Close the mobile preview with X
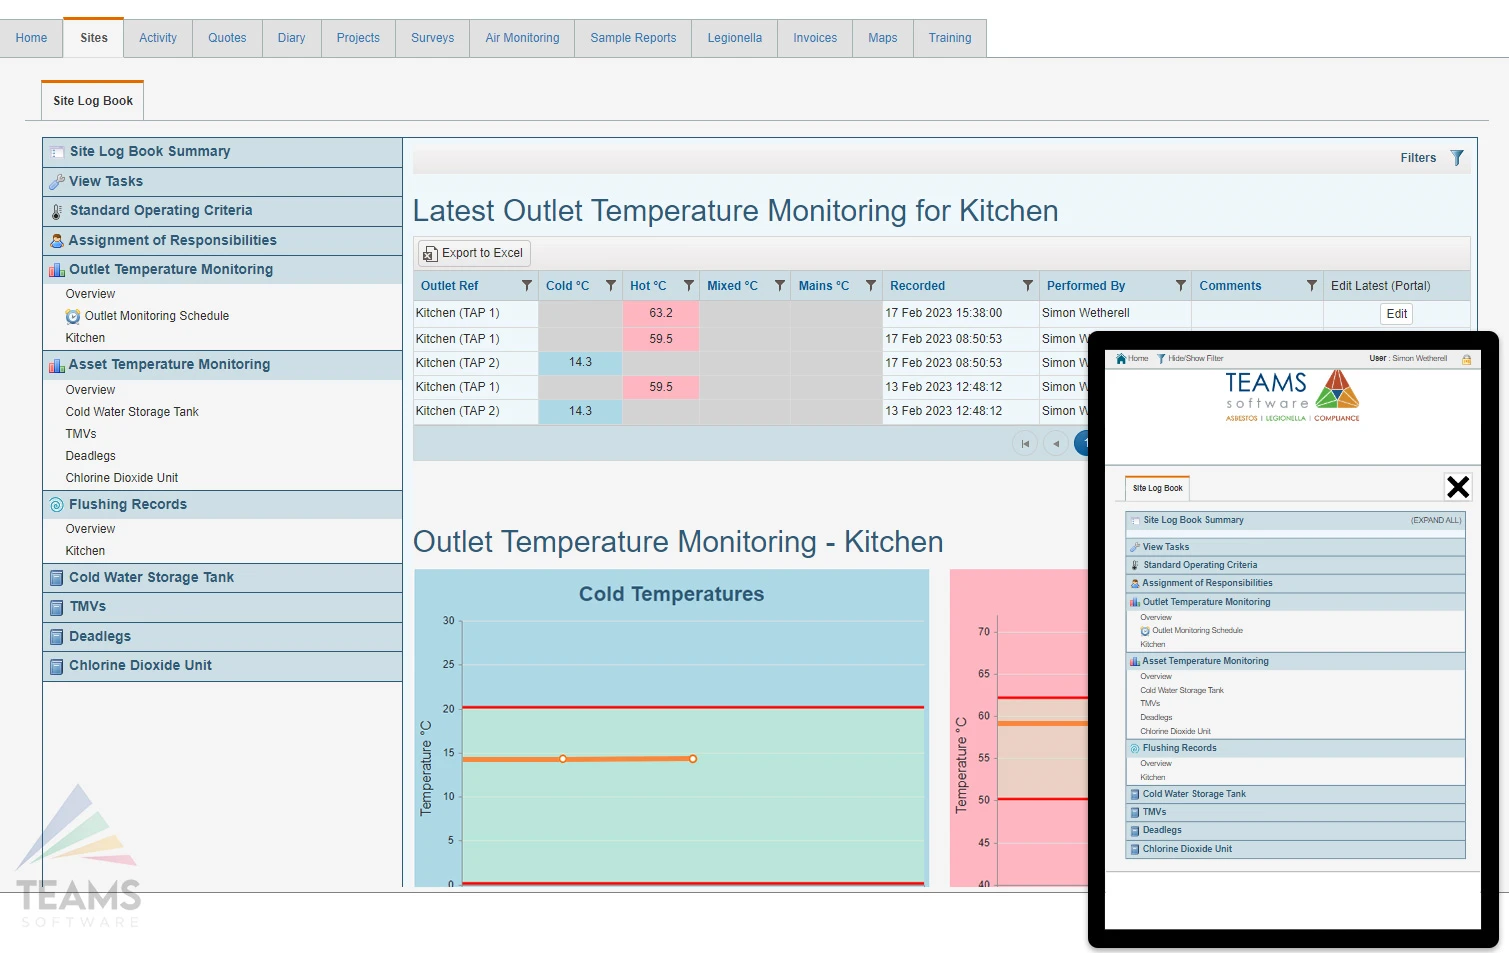This screenshot has width=1509, height=953. (x=1457, y=487)
